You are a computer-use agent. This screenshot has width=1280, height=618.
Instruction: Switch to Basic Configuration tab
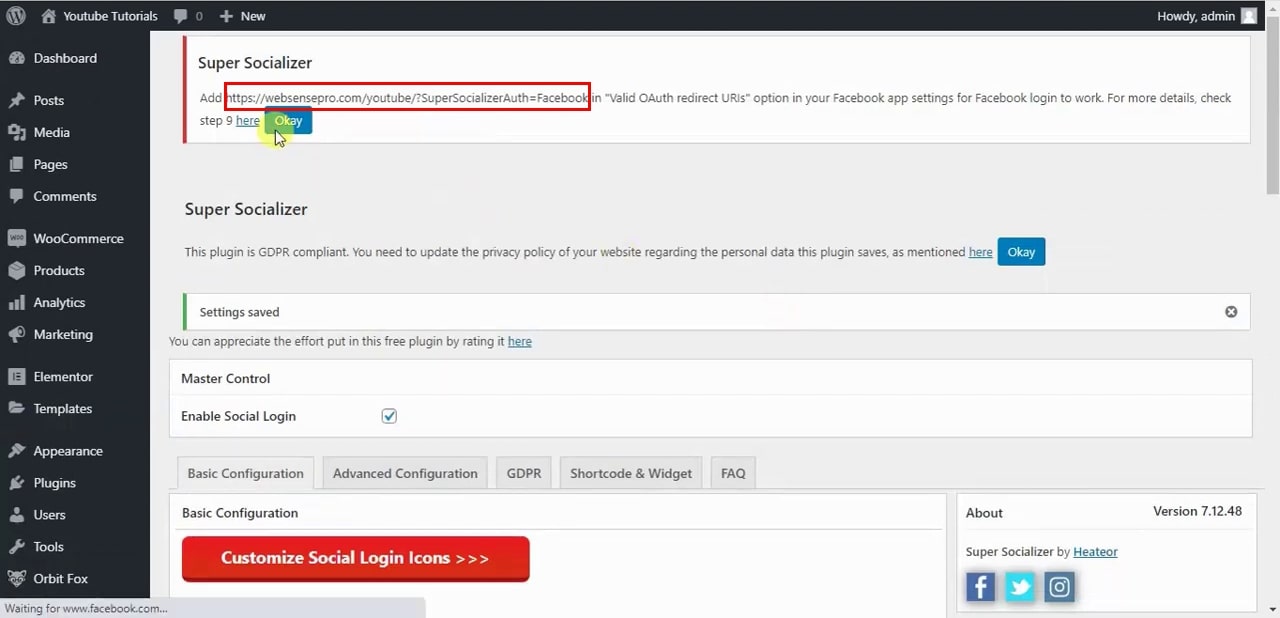coord(245,473)
